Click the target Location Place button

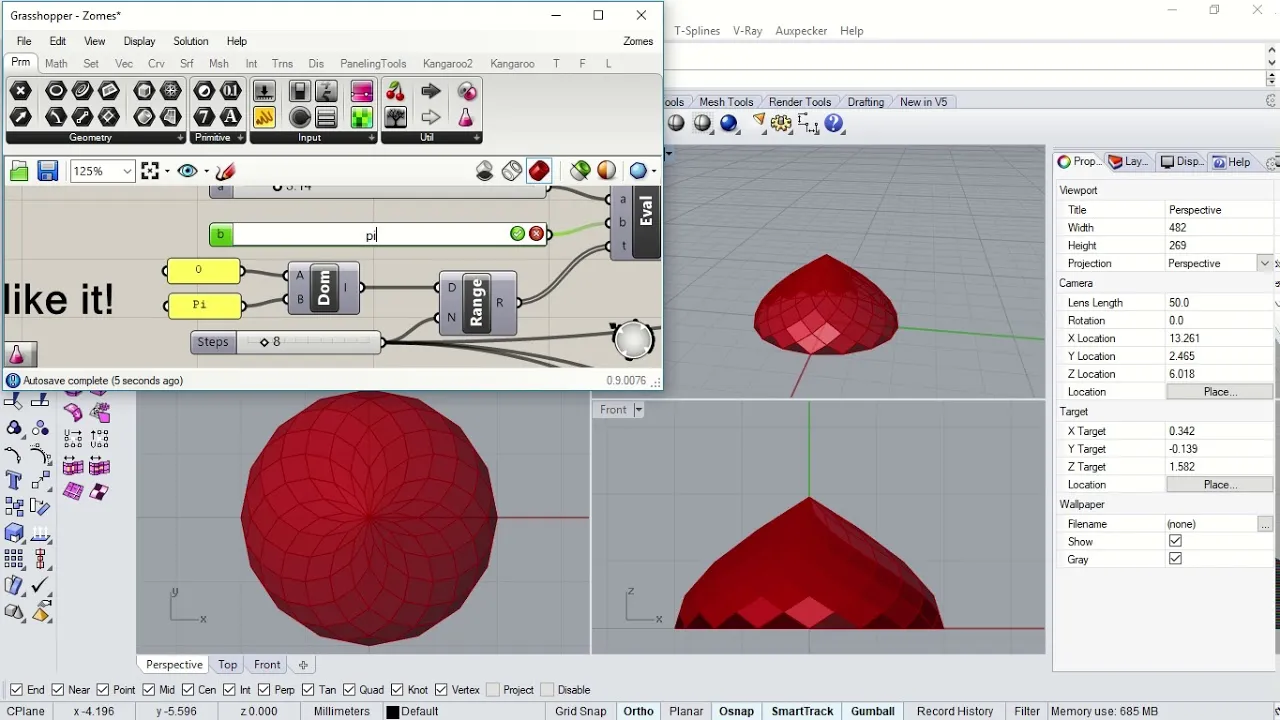1219,485
